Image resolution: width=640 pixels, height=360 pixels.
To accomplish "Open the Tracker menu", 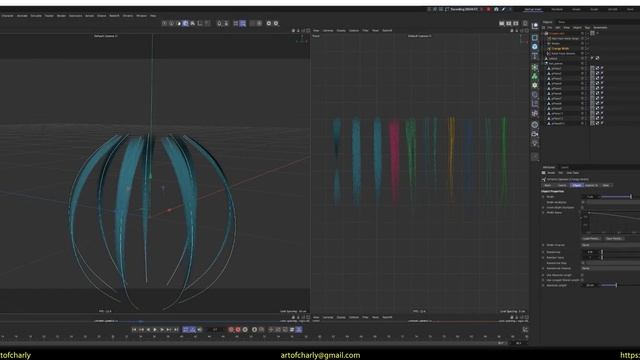I will coord(49,16).
